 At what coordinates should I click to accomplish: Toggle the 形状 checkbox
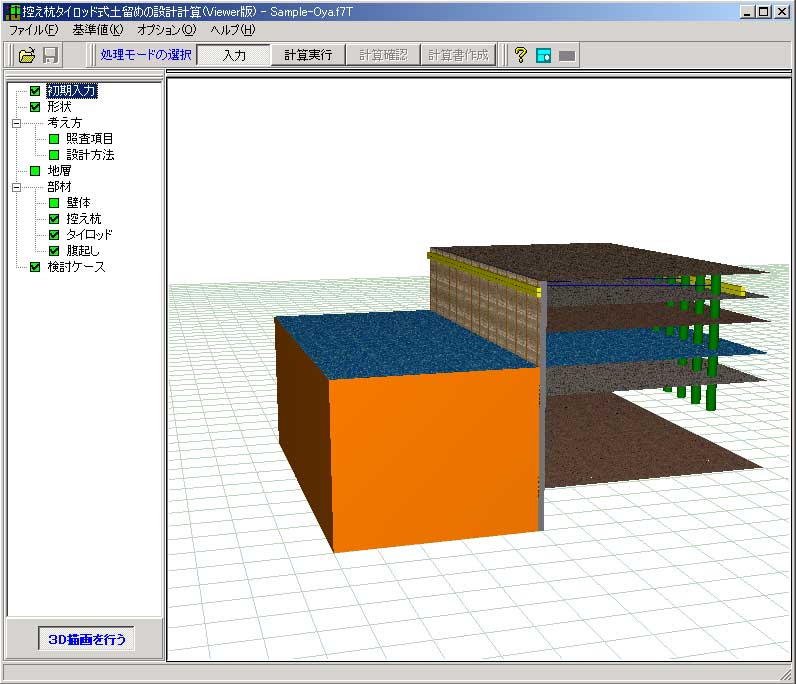coord(35,107)
